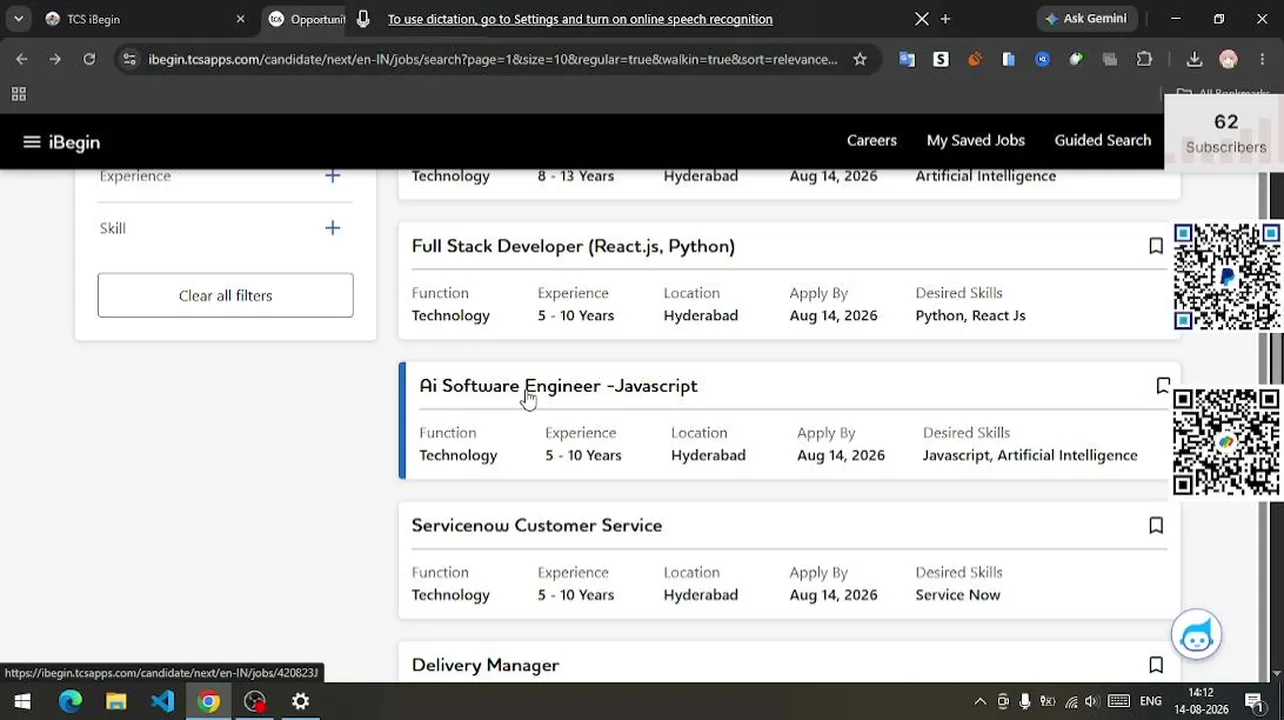Close the dictation notice bar
The width and height of the screenshot is (1284, 720).
[x=922, y=19]
